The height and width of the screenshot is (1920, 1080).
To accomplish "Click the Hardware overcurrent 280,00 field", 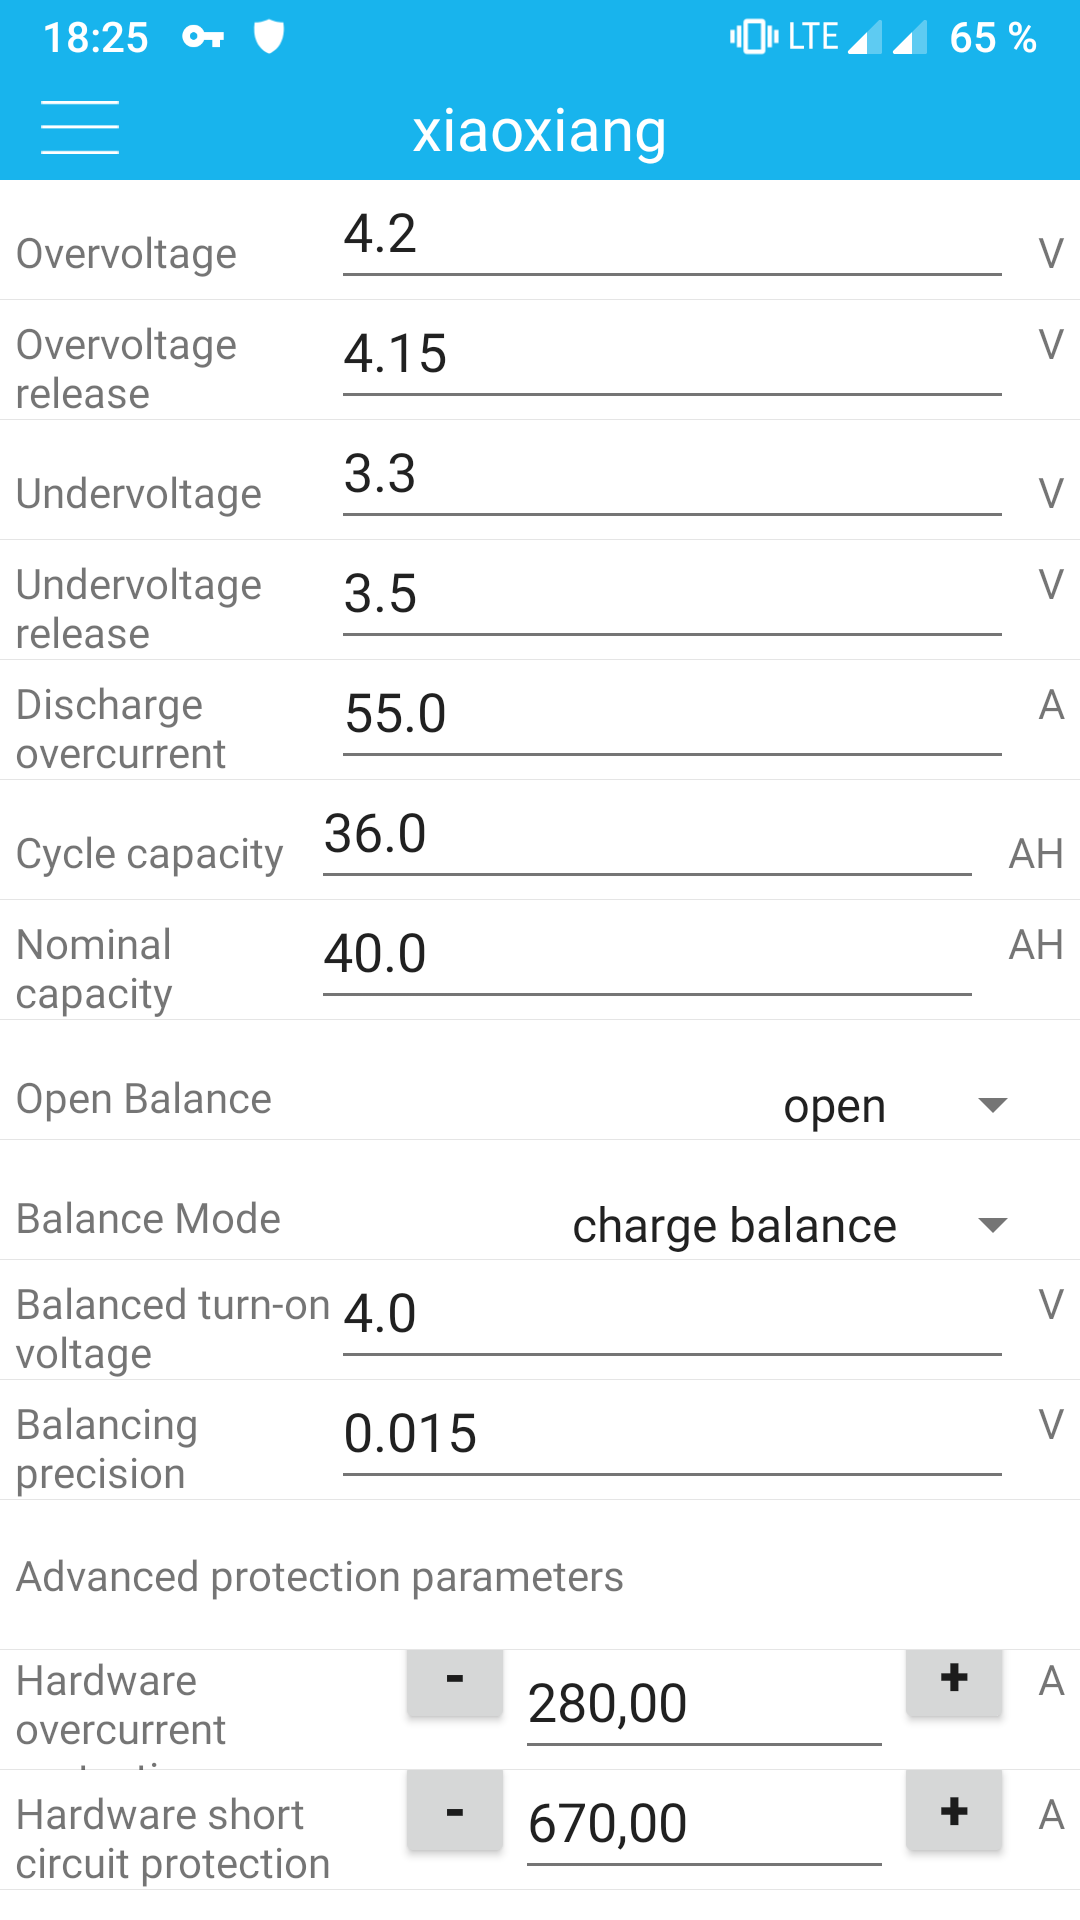I will pyautogui.click(x=703, y=1705).
